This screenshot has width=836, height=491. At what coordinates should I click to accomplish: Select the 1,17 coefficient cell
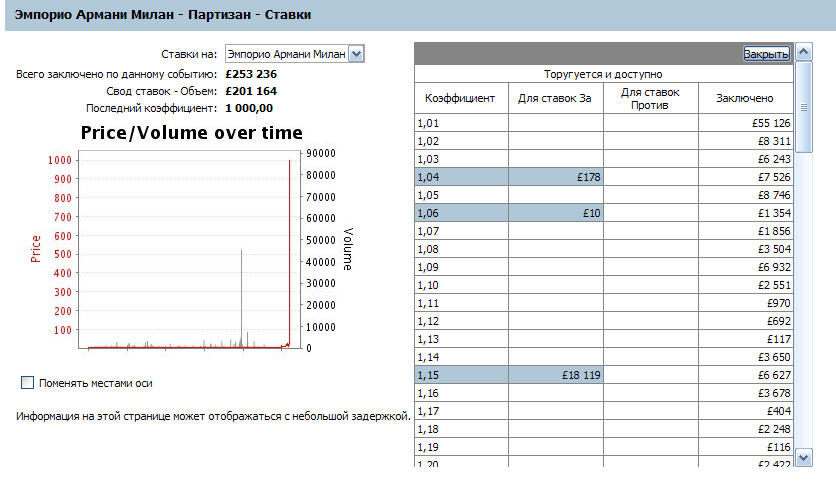point(461,412)
